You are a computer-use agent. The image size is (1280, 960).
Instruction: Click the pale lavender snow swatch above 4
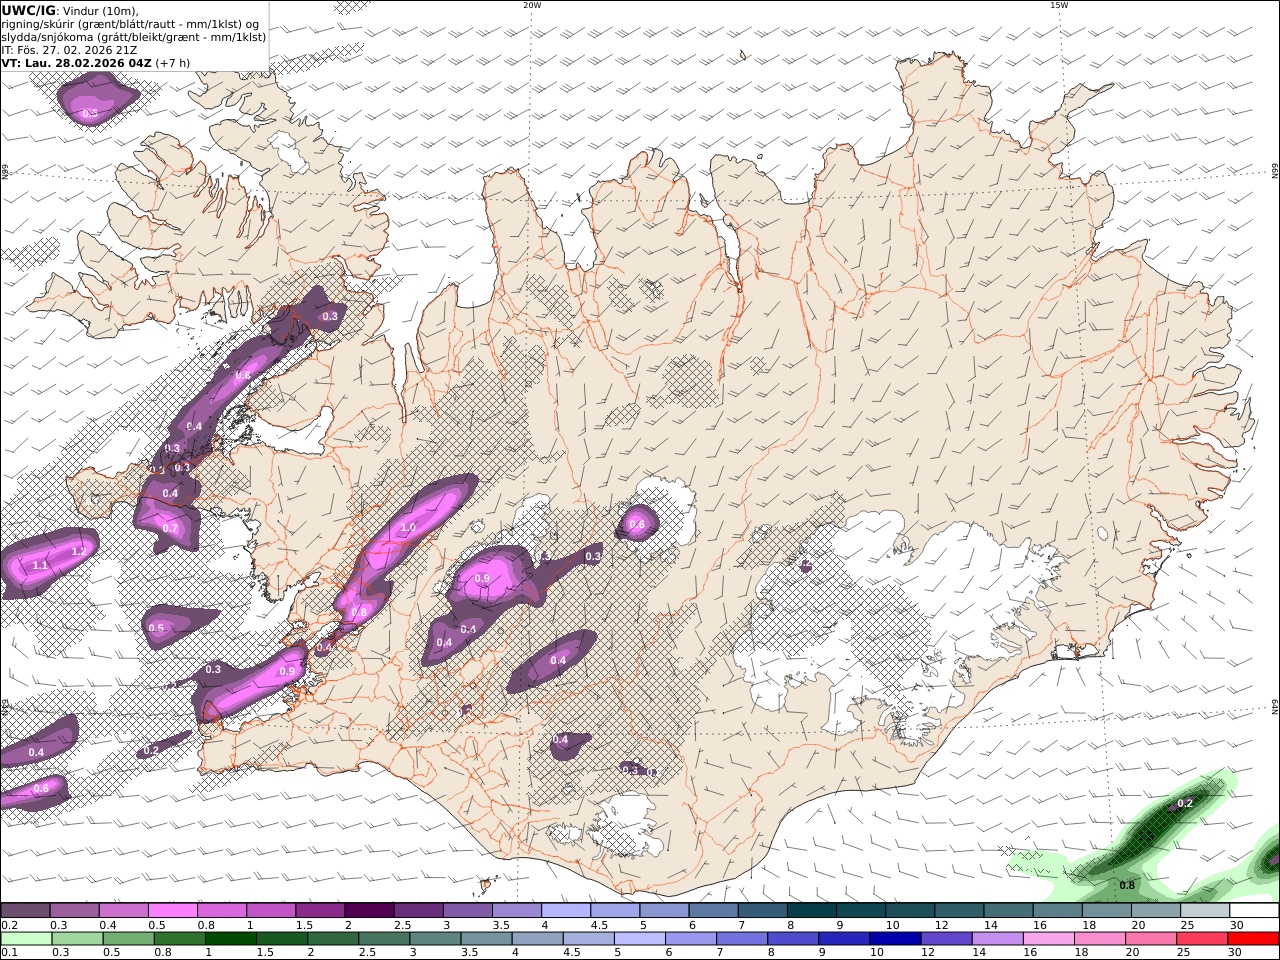point(564,910)
